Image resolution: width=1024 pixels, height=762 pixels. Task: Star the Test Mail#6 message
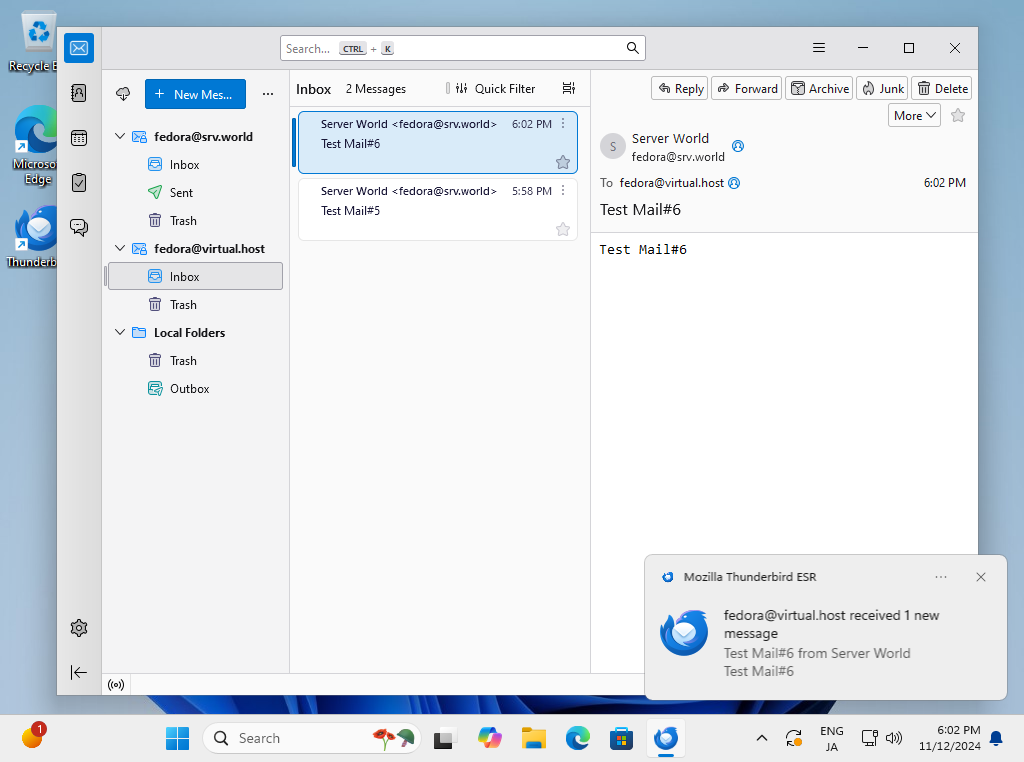click(563, 163)
